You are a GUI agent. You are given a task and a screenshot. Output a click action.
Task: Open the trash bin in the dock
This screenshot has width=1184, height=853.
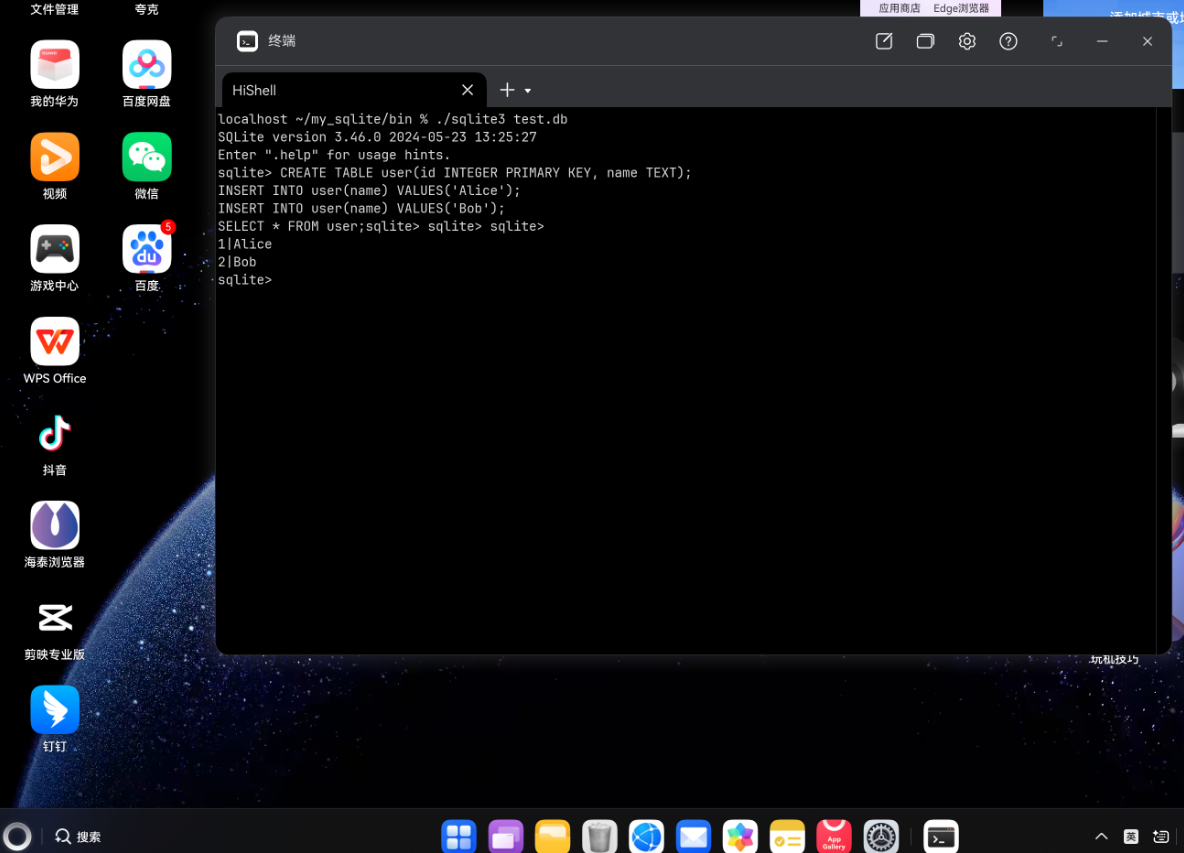pyautogui.click(x=599, y=836)
